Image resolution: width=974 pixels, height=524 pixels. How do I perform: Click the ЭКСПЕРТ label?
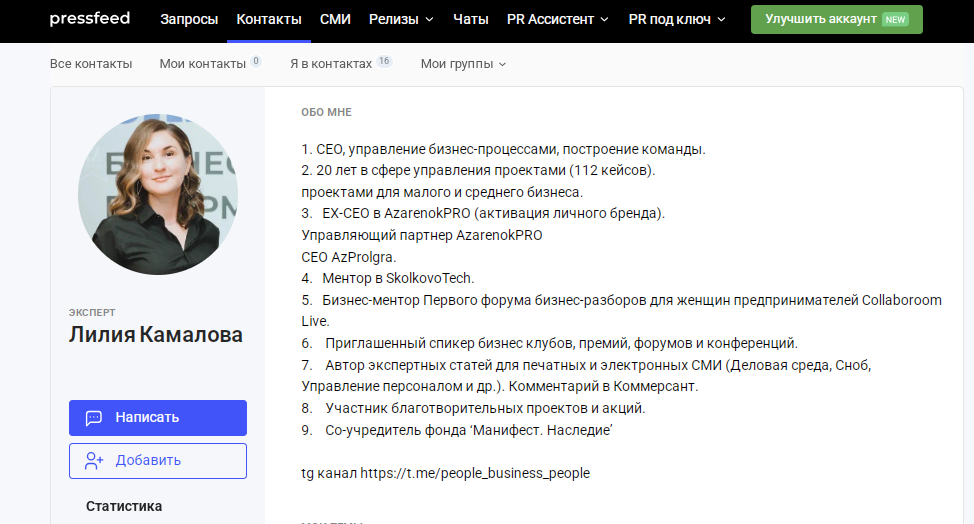(x=92, y=312)
